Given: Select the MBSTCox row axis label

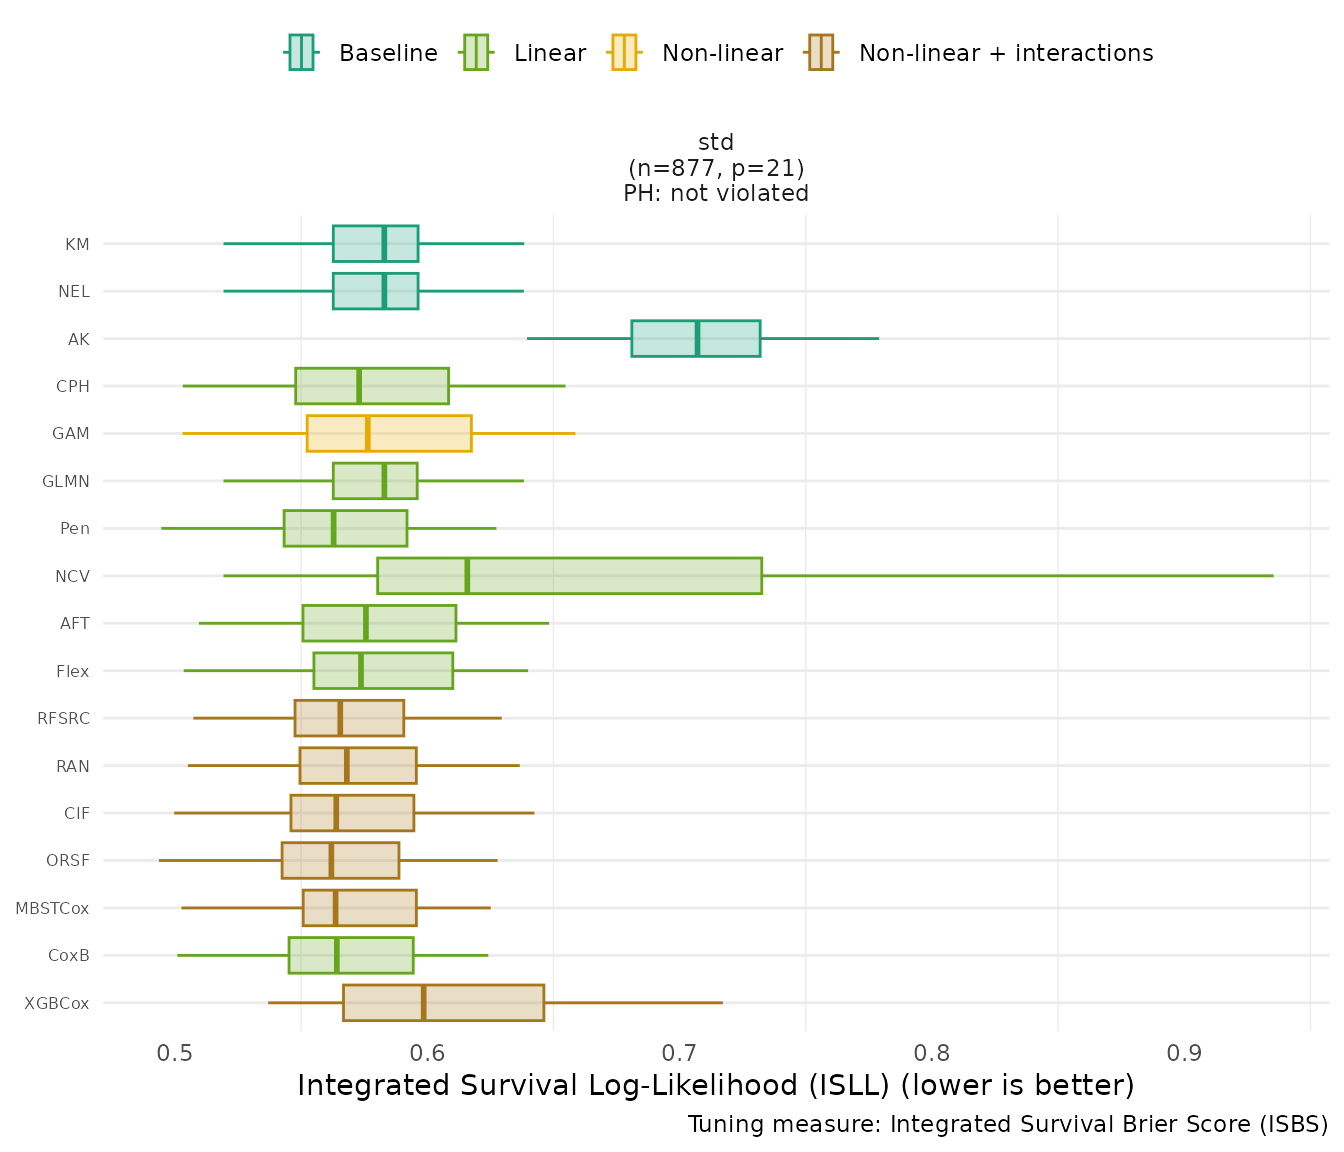Looking at the screenshot, I should [52, 908].
